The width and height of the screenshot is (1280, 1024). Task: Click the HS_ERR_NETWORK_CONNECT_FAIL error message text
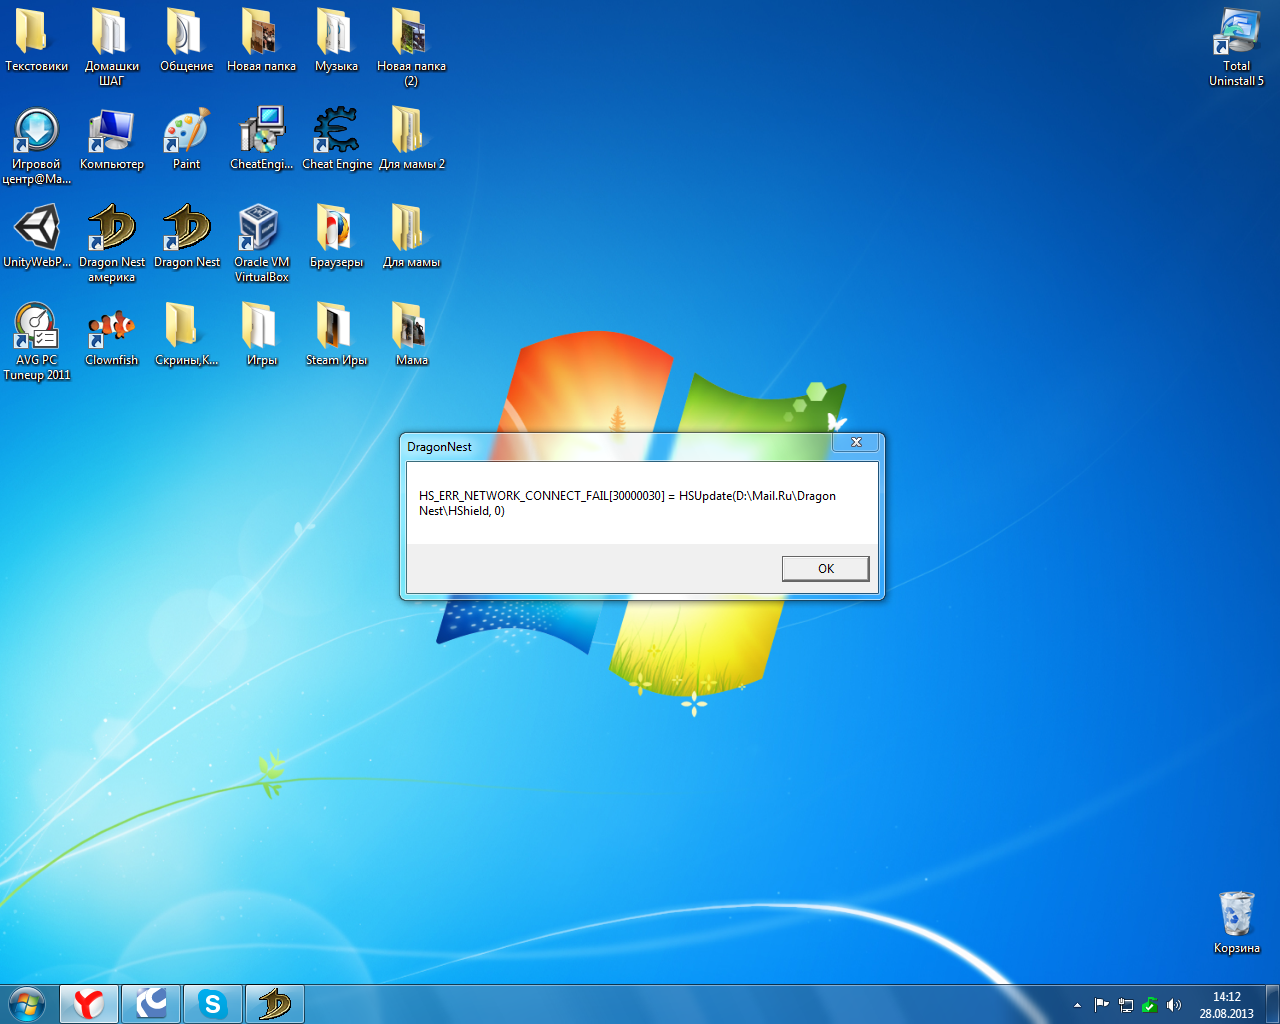pyautogui.click(x=627, y=503)
